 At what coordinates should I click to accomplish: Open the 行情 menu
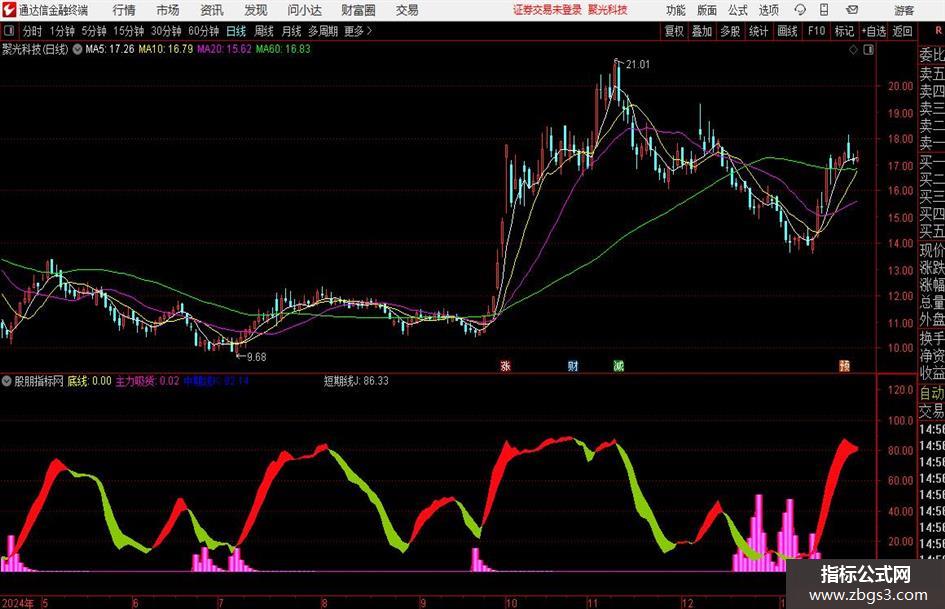click(124, 10)
